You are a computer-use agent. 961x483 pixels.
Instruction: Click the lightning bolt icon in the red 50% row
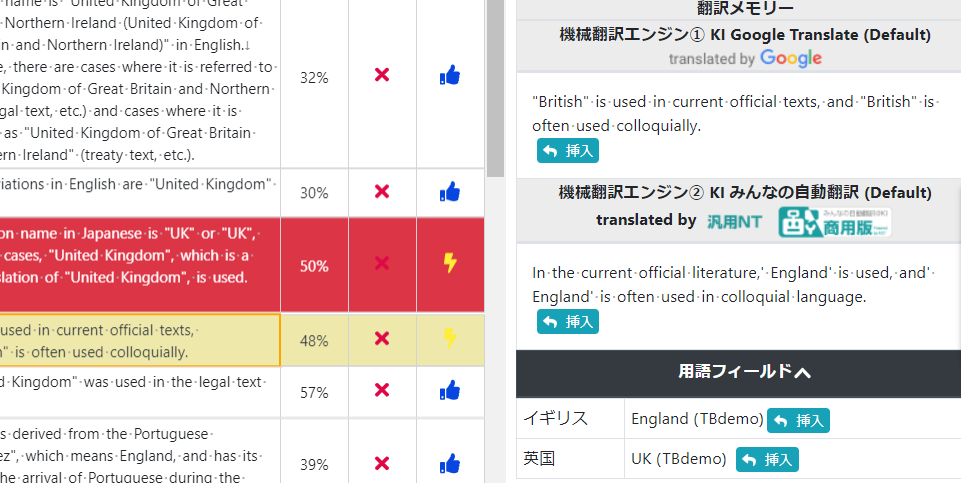coord(450,263)
